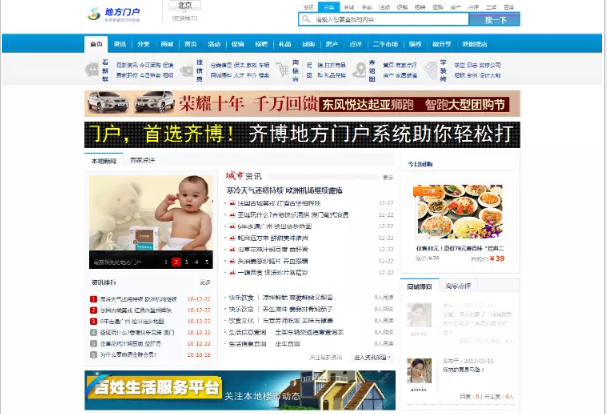
Task: Click the 门户，首选齐博 black marquee banner
Action: click(302, 135)
